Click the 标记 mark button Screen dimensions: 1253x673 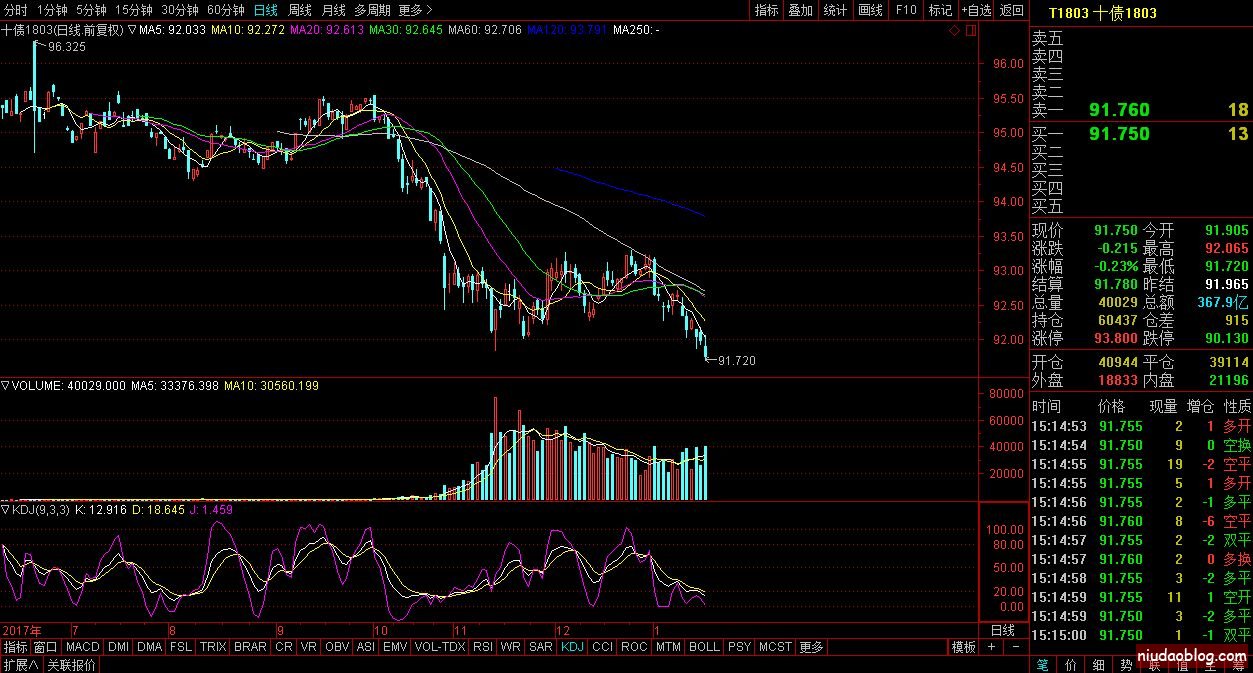[940, 10]
